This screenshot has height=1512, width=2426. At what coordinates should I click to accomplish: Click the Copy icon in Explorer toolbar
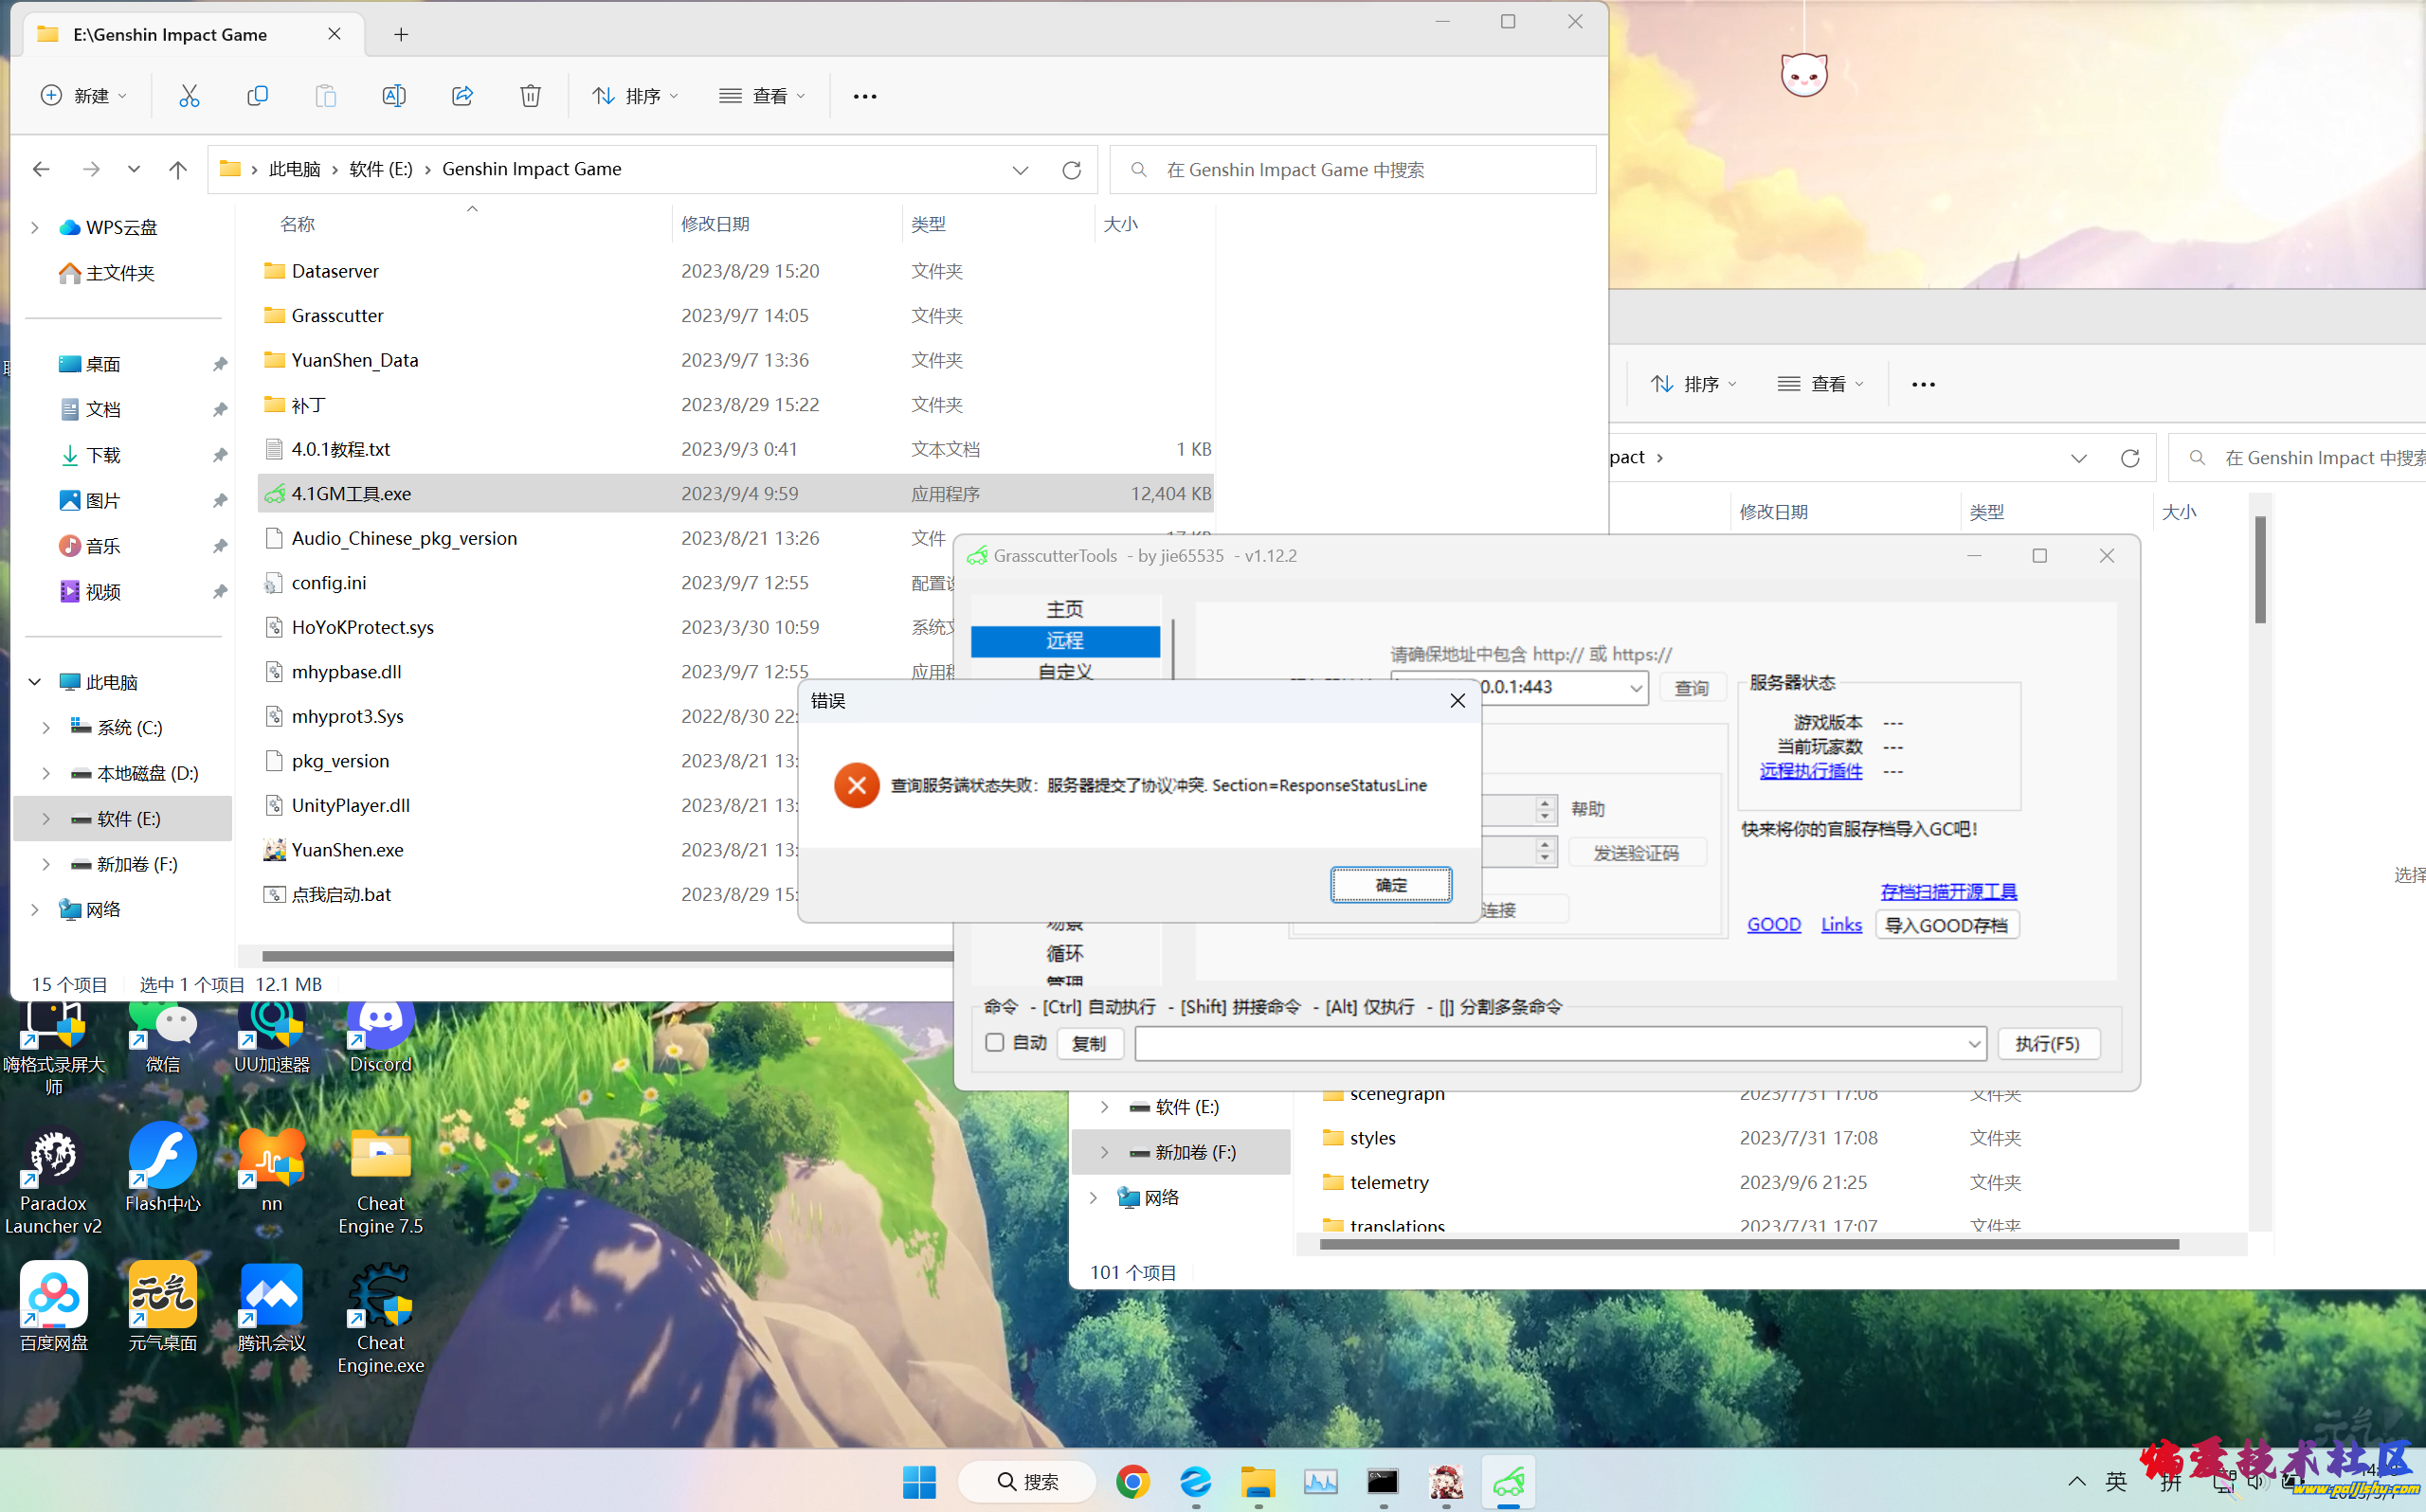pyautogui.click(x=257, y=96)
